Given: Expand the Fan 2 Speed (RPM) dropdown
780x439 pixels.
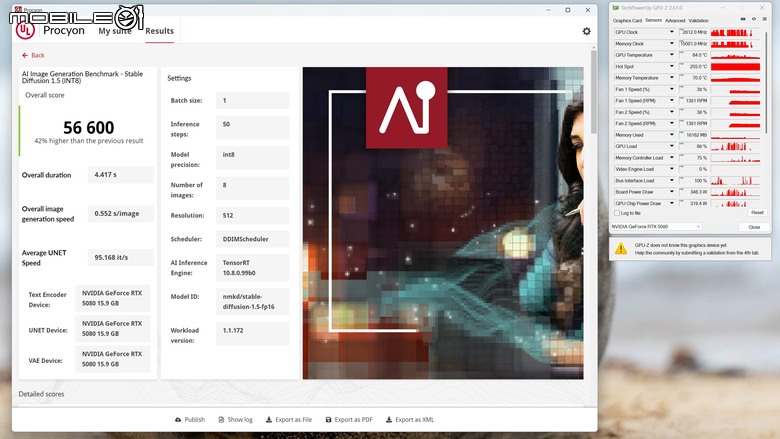Looking at the screenshot, I should [x=672, y=124].
